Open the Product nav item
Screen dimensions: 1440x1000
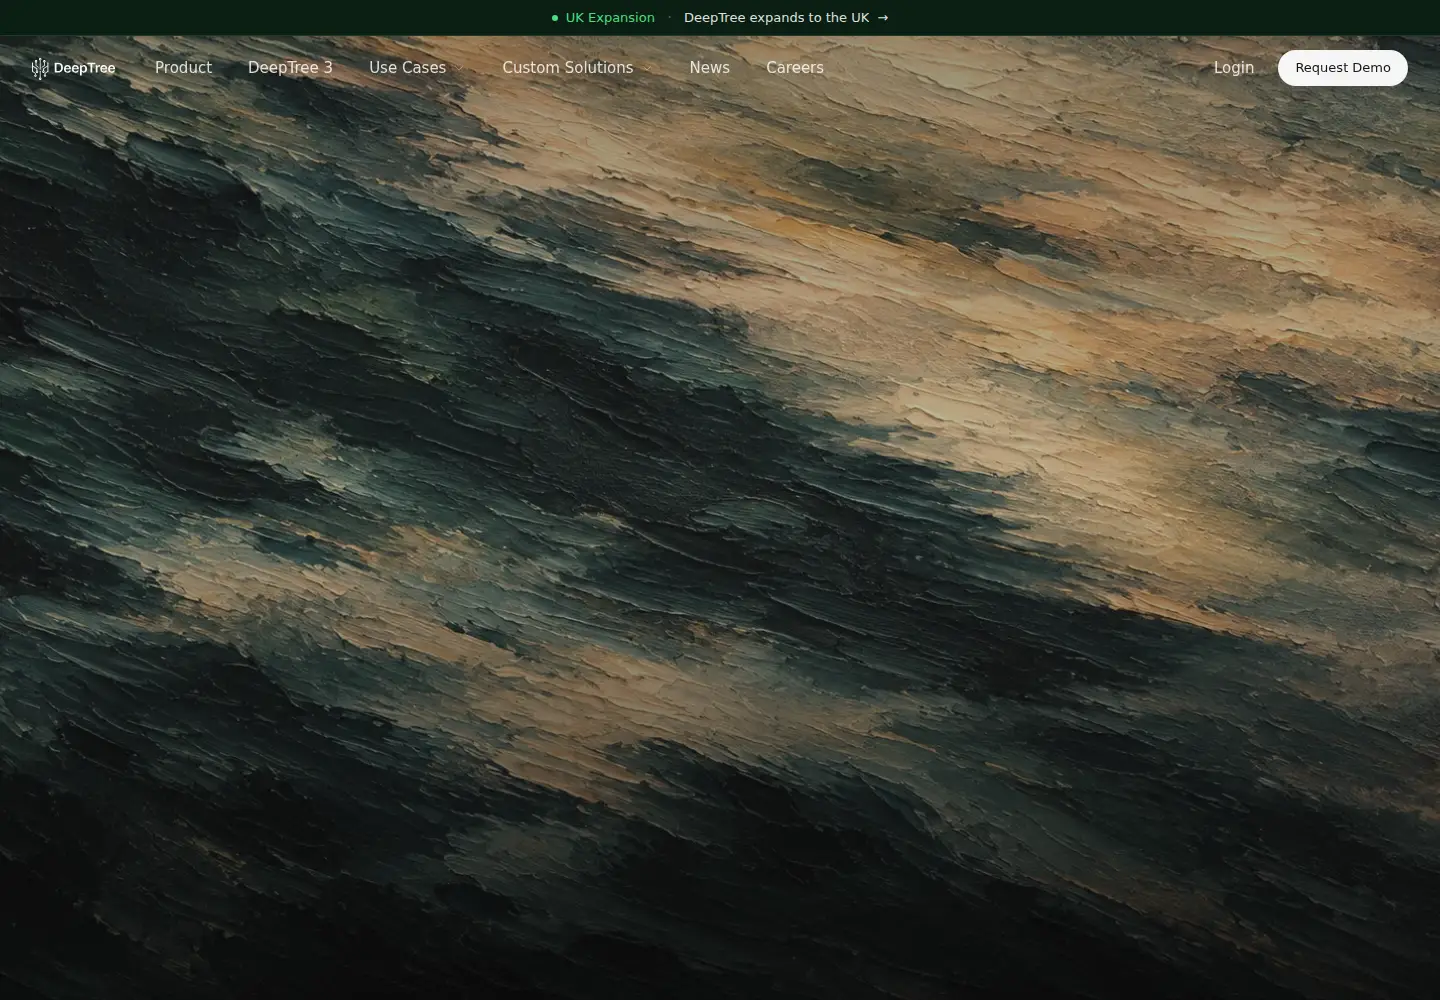183,68
